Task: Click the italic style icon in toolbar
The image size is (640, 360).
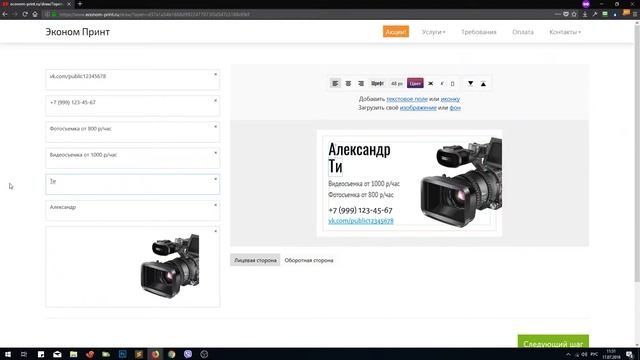Action: click(x=442, y=84)
